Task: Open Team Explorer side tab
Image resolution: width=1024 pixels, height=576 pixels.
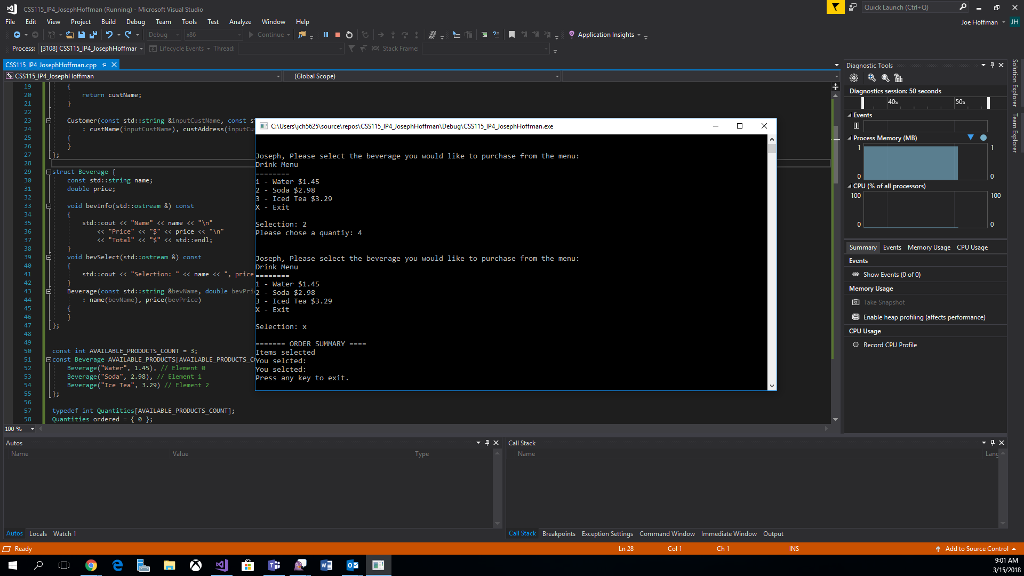Action: (x=1015, y=133)
